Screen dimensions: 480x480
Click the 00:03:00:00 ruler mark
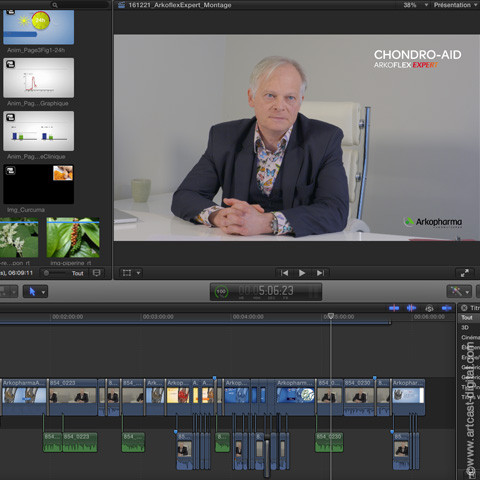point(158,317)
